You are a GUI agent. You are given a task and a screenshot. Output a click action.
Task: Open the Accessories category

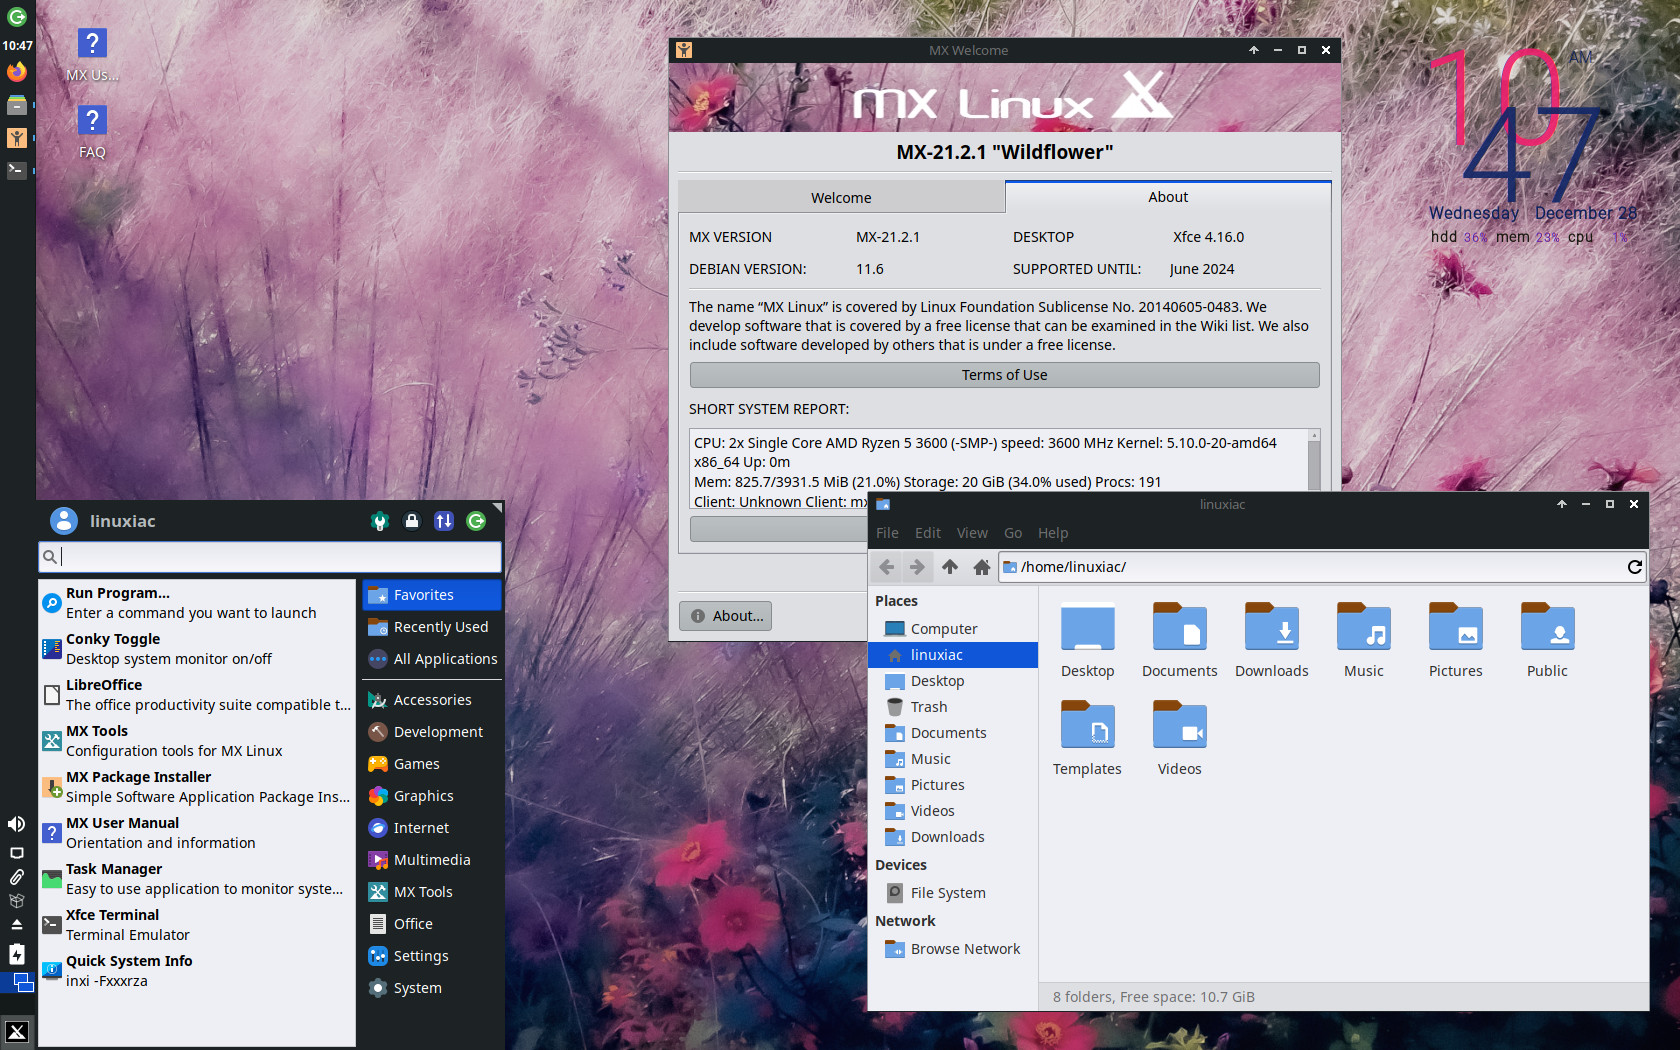[432, 700]
